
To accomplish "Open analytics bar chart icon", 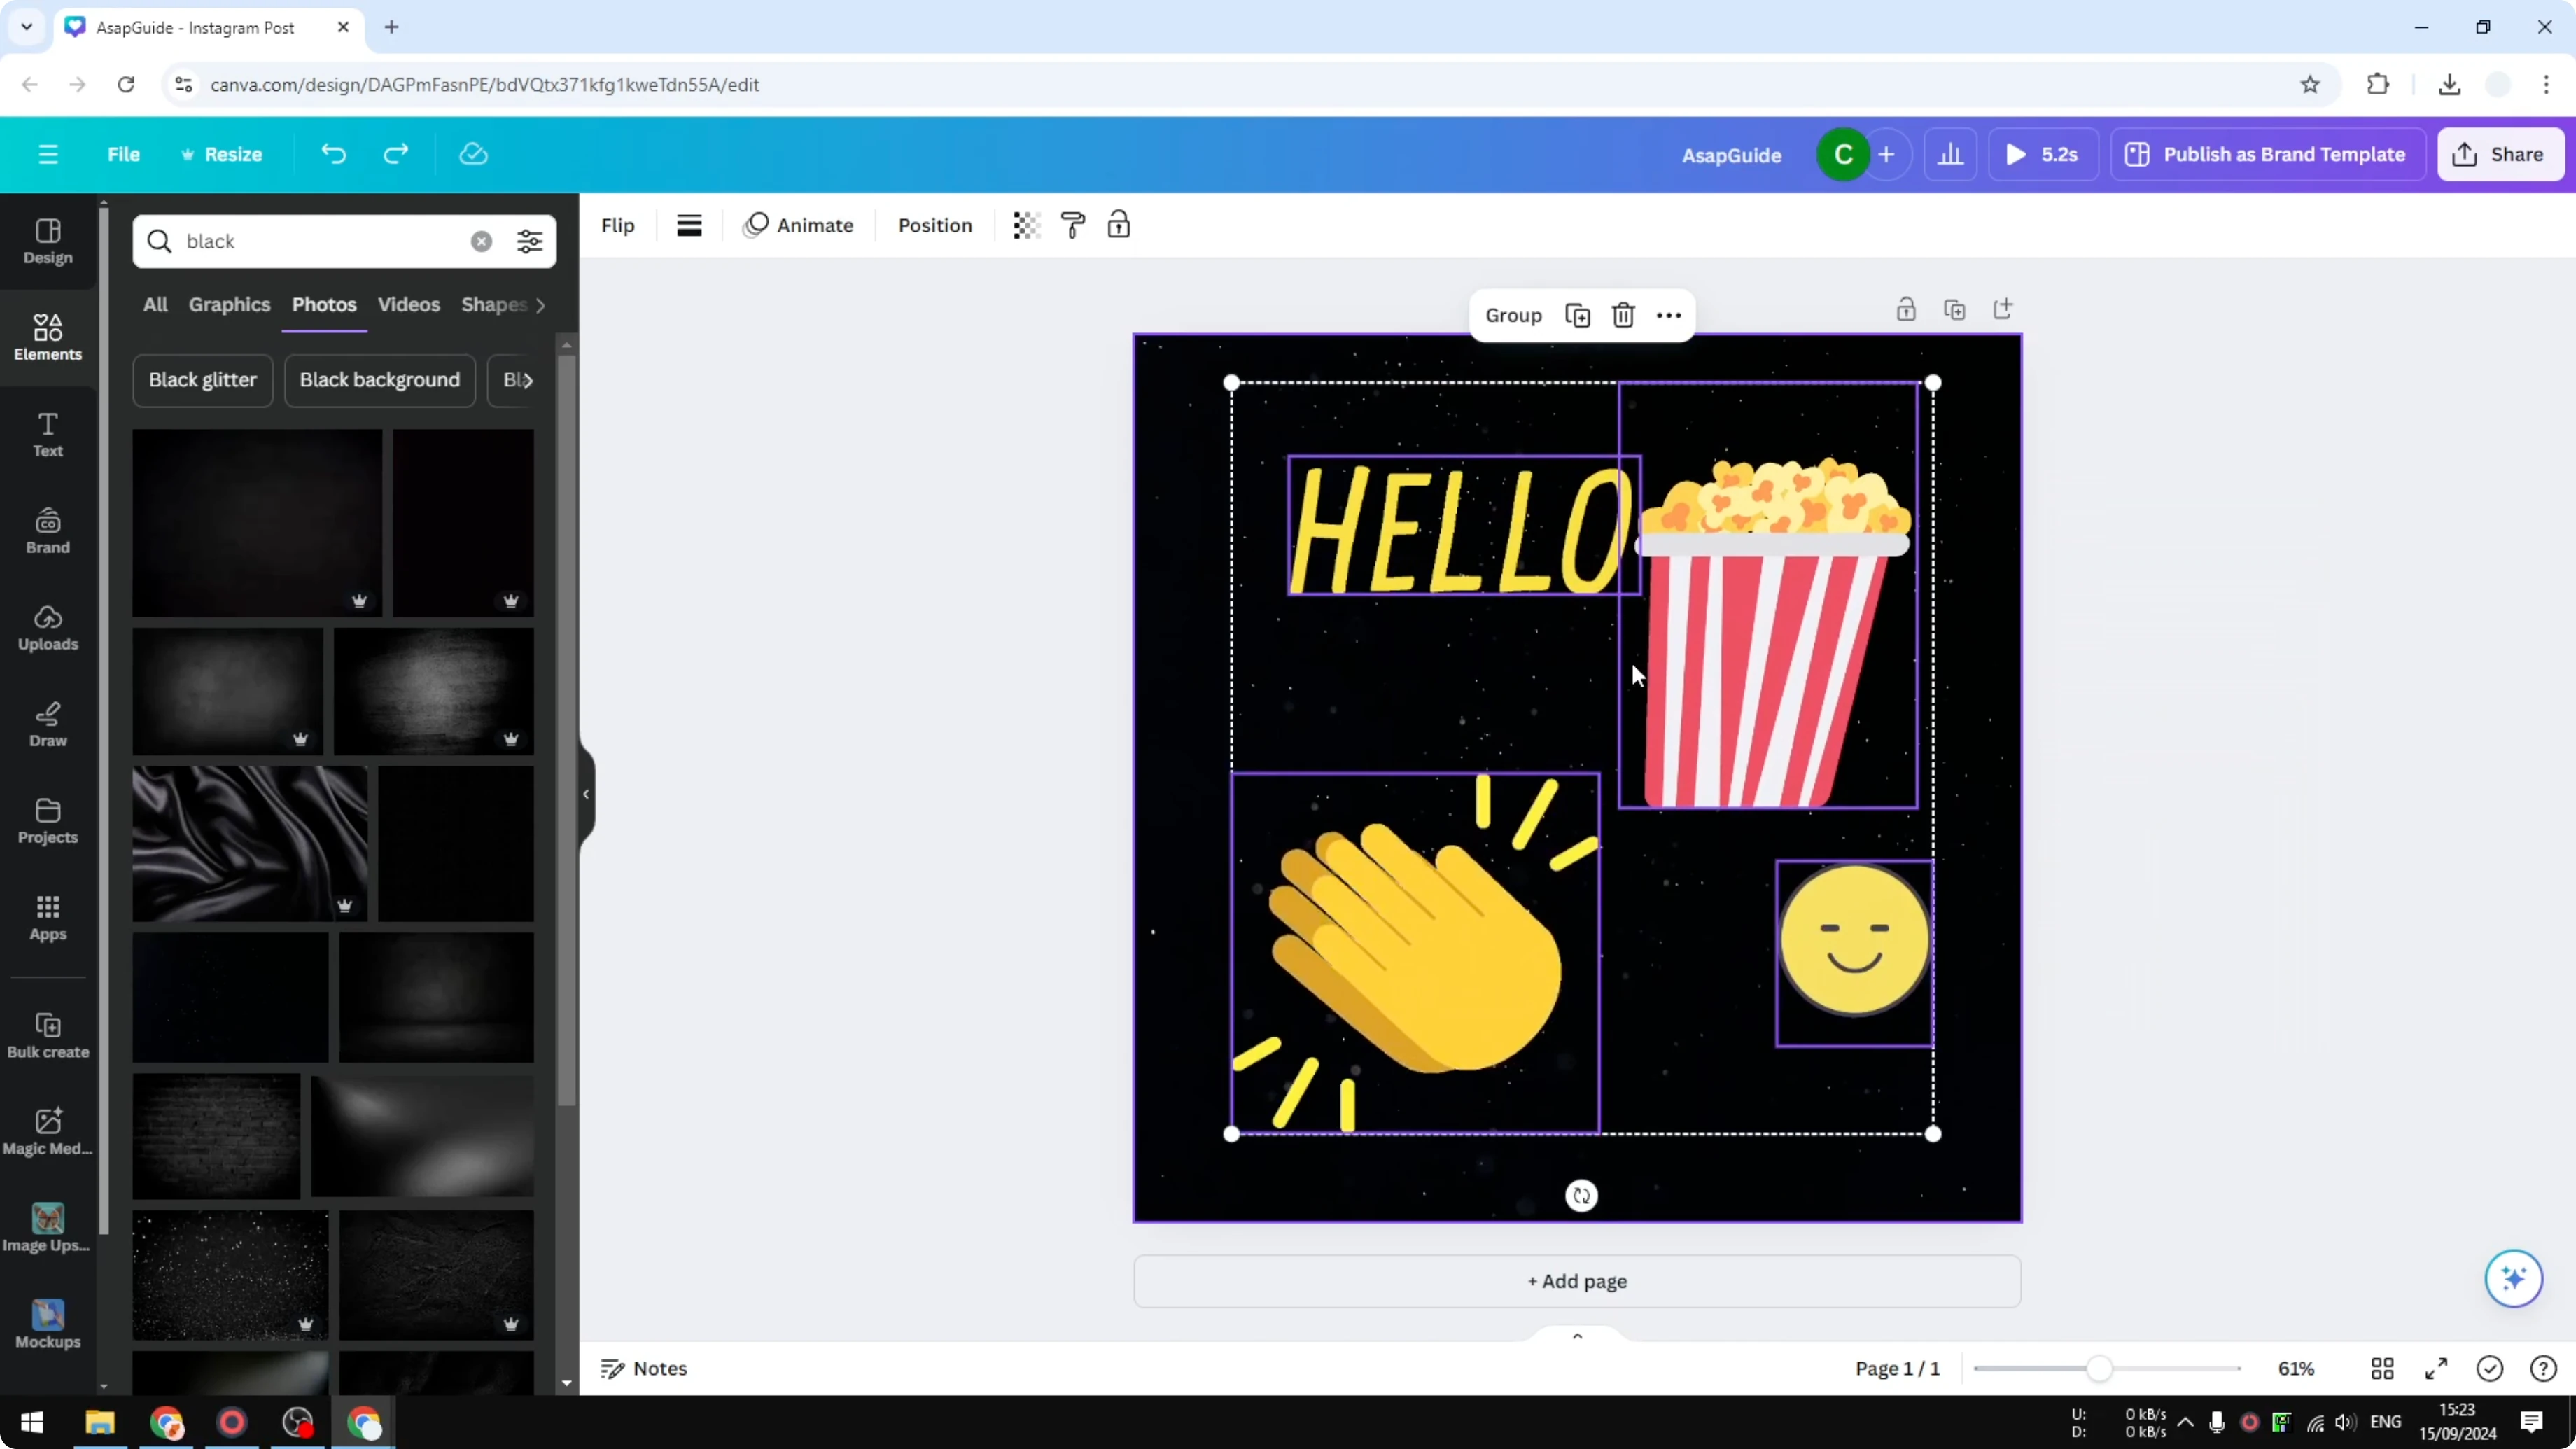I will pyautogui.click(x=1950, y=154).
